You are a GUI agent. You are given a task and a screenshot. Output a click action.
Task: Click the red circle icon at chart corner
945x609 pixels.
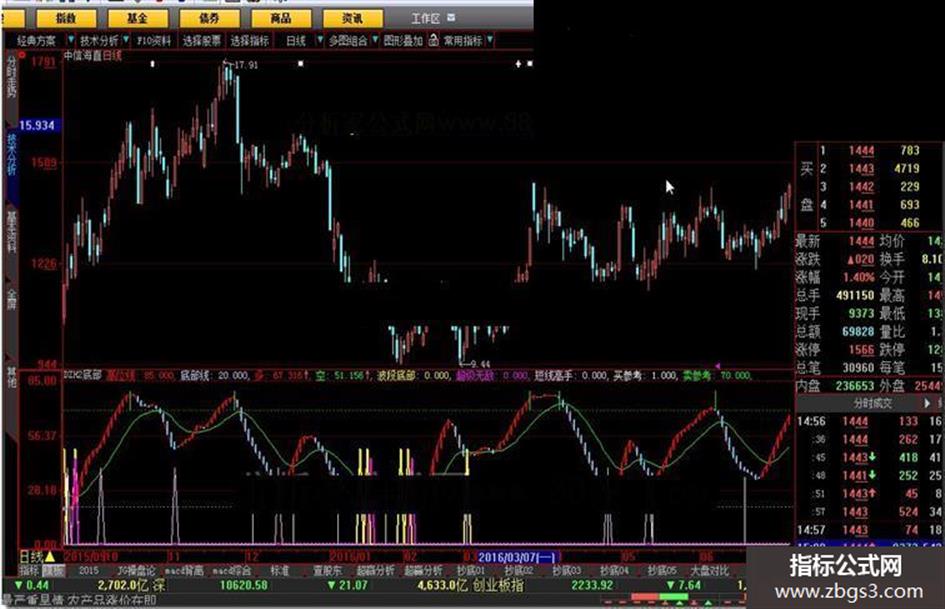(x=22, y=55)
